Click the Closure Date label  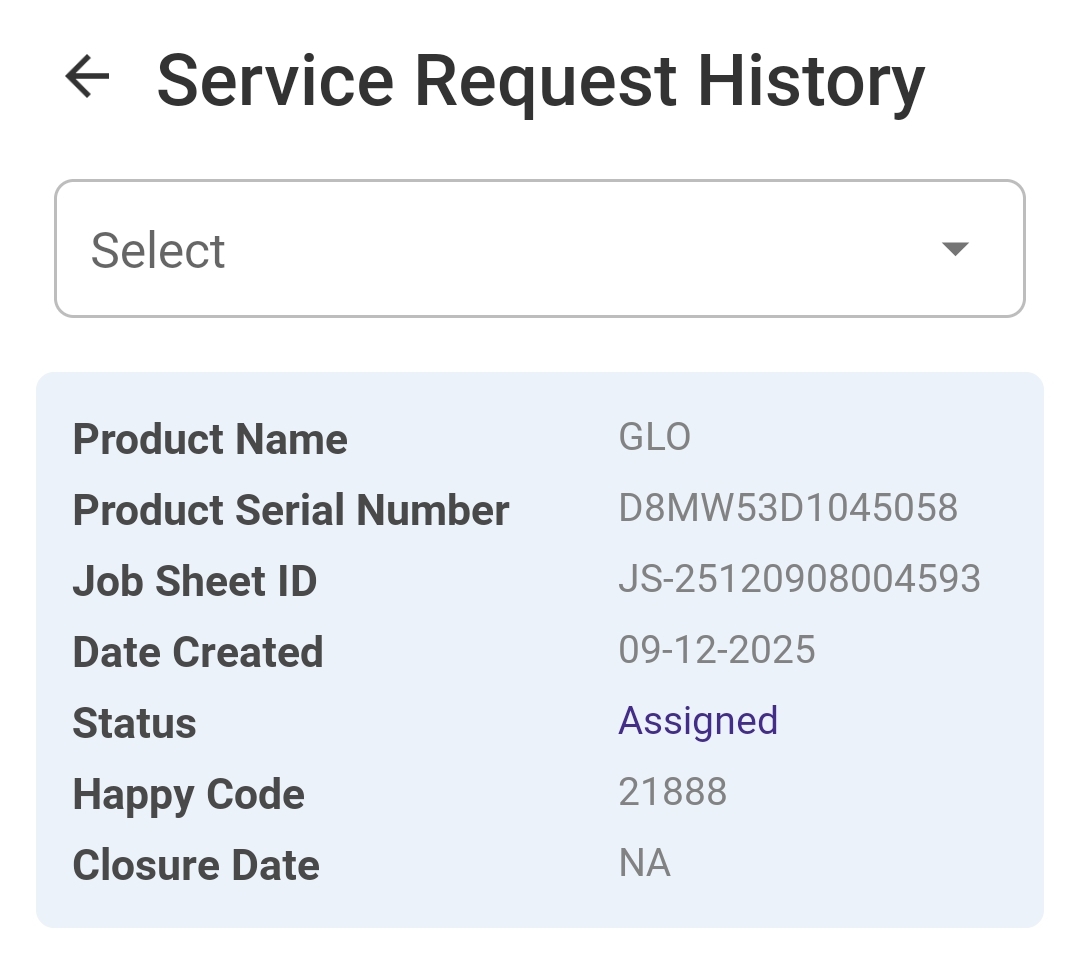(x=196, y=866)
